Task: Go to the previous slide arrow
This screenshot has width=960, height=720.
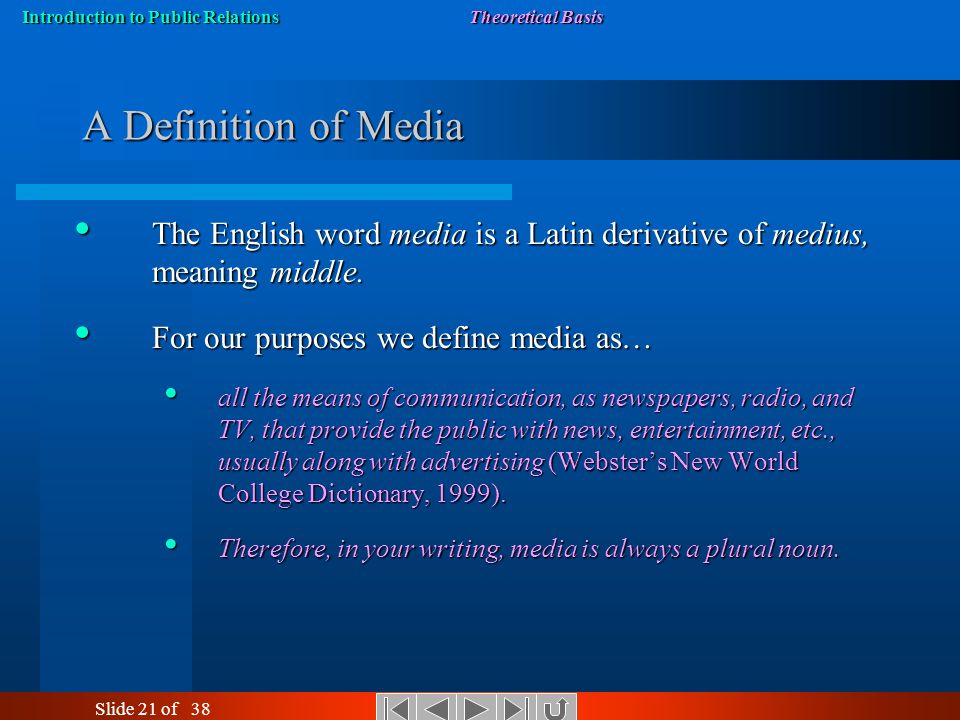Action: [437, 708]
